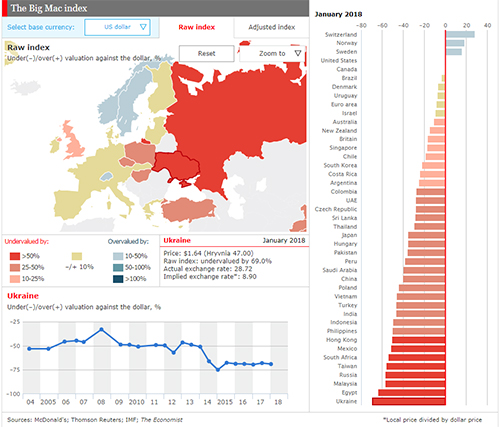Viewport: 500px width, 427px height.
Task: Click the Poland bar in the chart
Action: point(422,287)
